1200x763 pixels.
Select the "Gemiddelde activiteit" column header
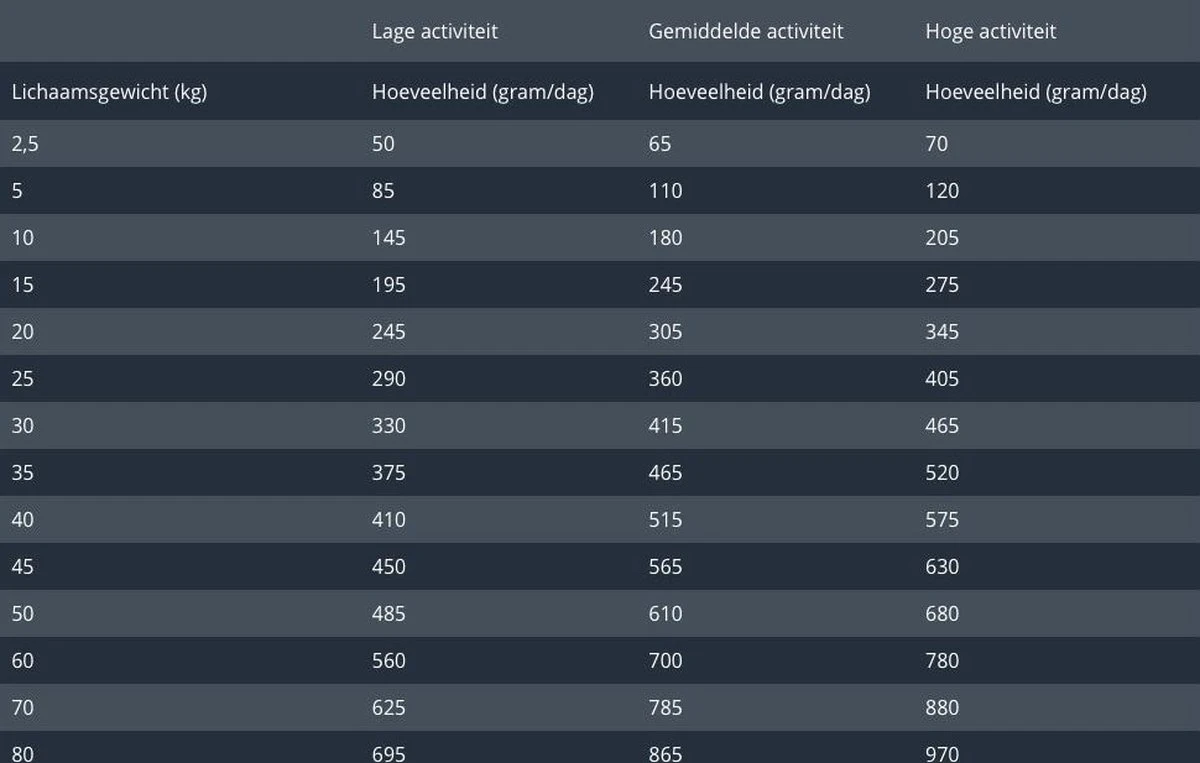pos(746,31)
